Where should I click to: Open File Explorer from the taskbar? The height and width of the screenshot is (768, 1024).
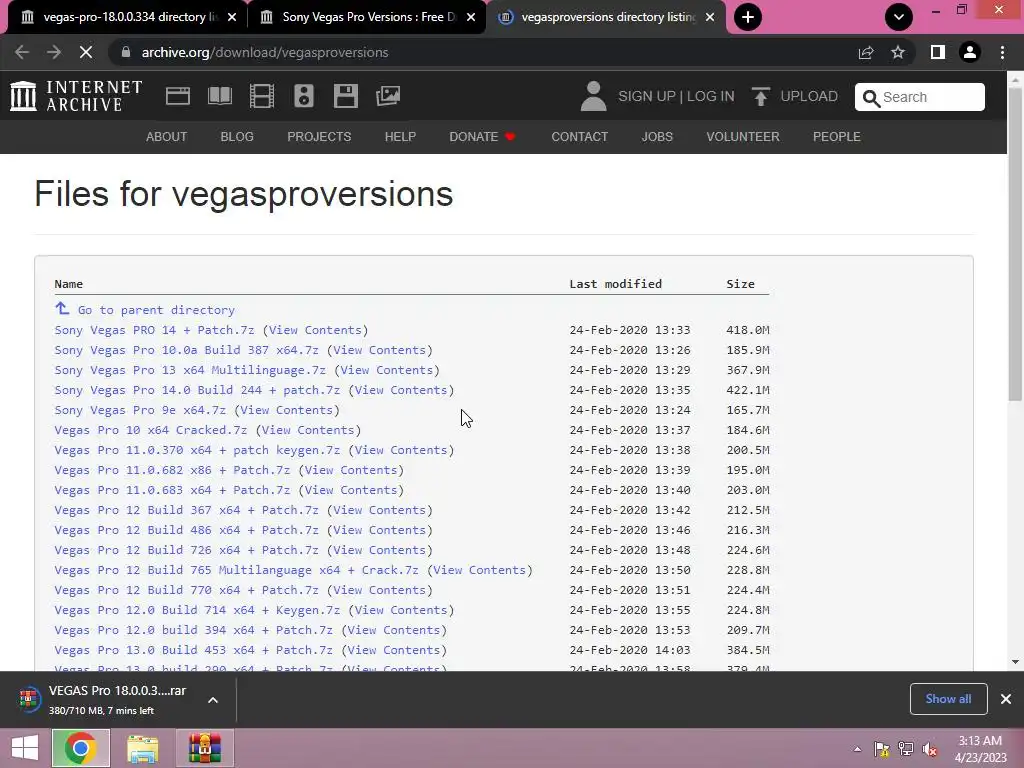142,748
